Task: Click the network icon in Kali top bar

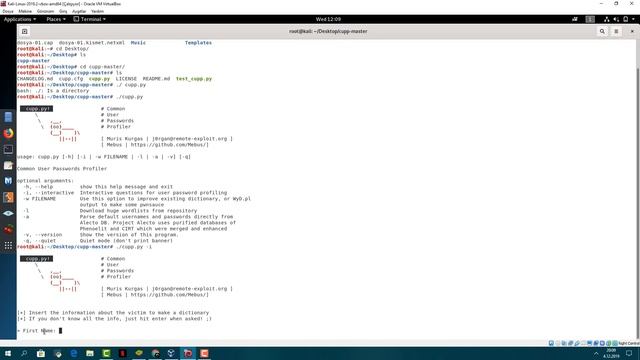Action: 607,19
